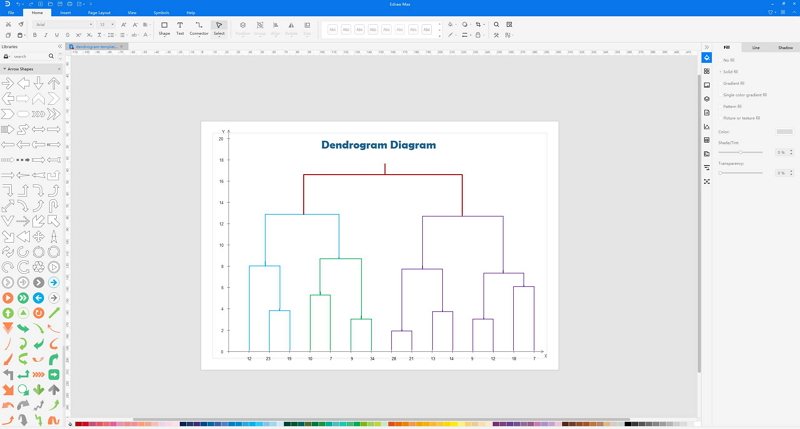Select the Solid fill option
Screen dimensions: 800x429
click(730, 72)
